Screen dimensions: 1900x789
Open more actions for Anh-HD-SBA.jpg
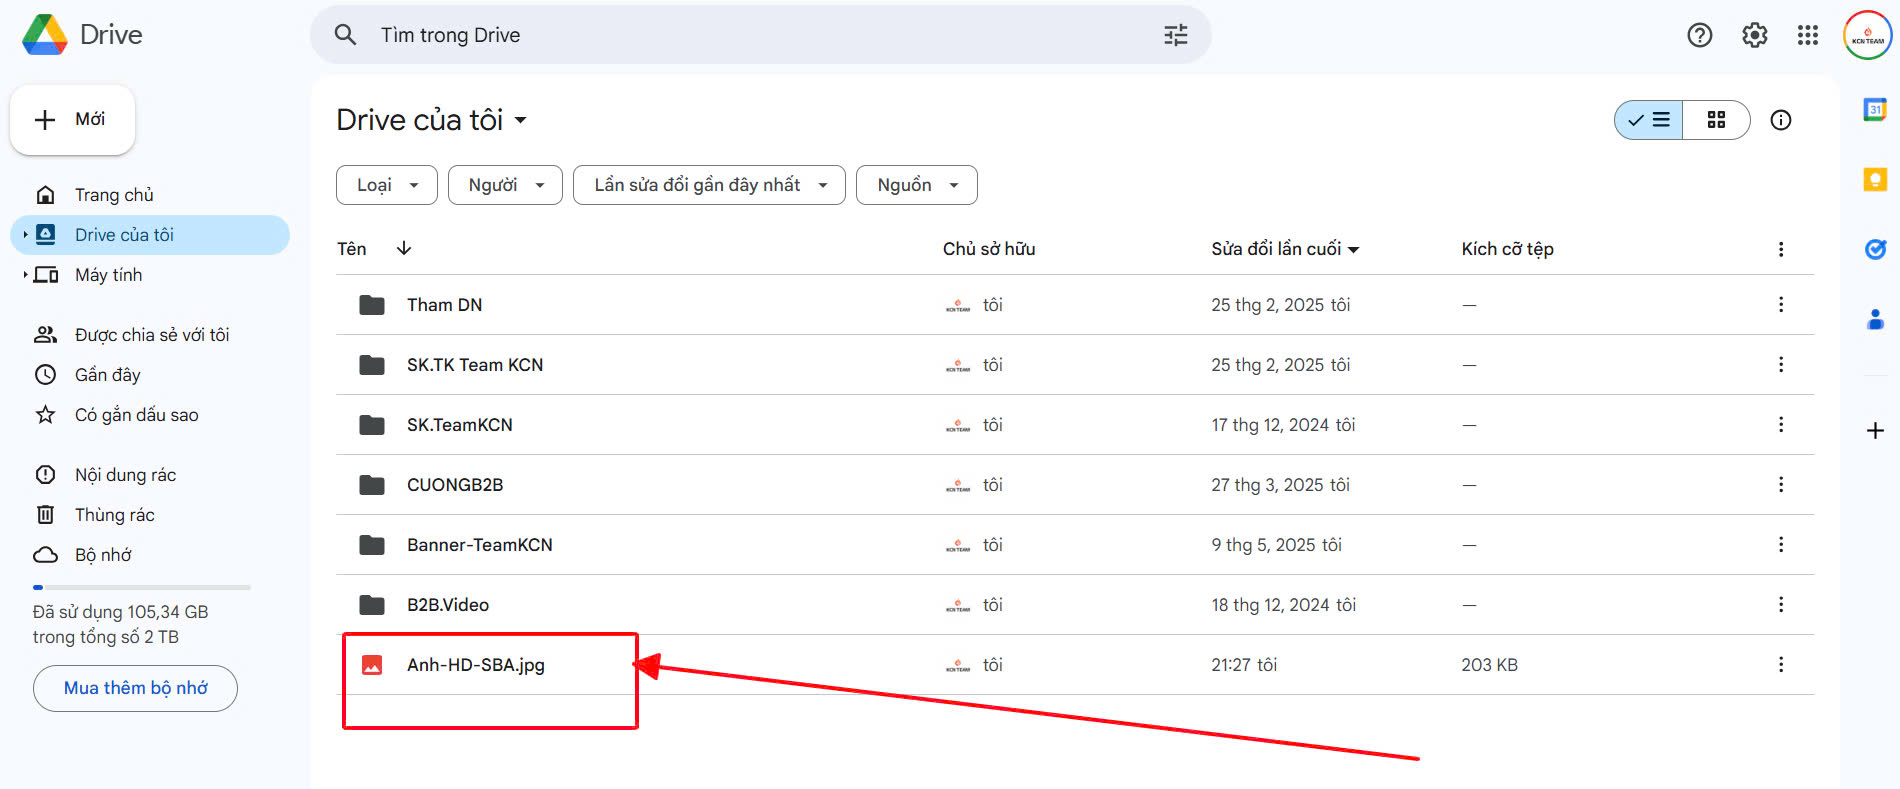click(1780, 664)
